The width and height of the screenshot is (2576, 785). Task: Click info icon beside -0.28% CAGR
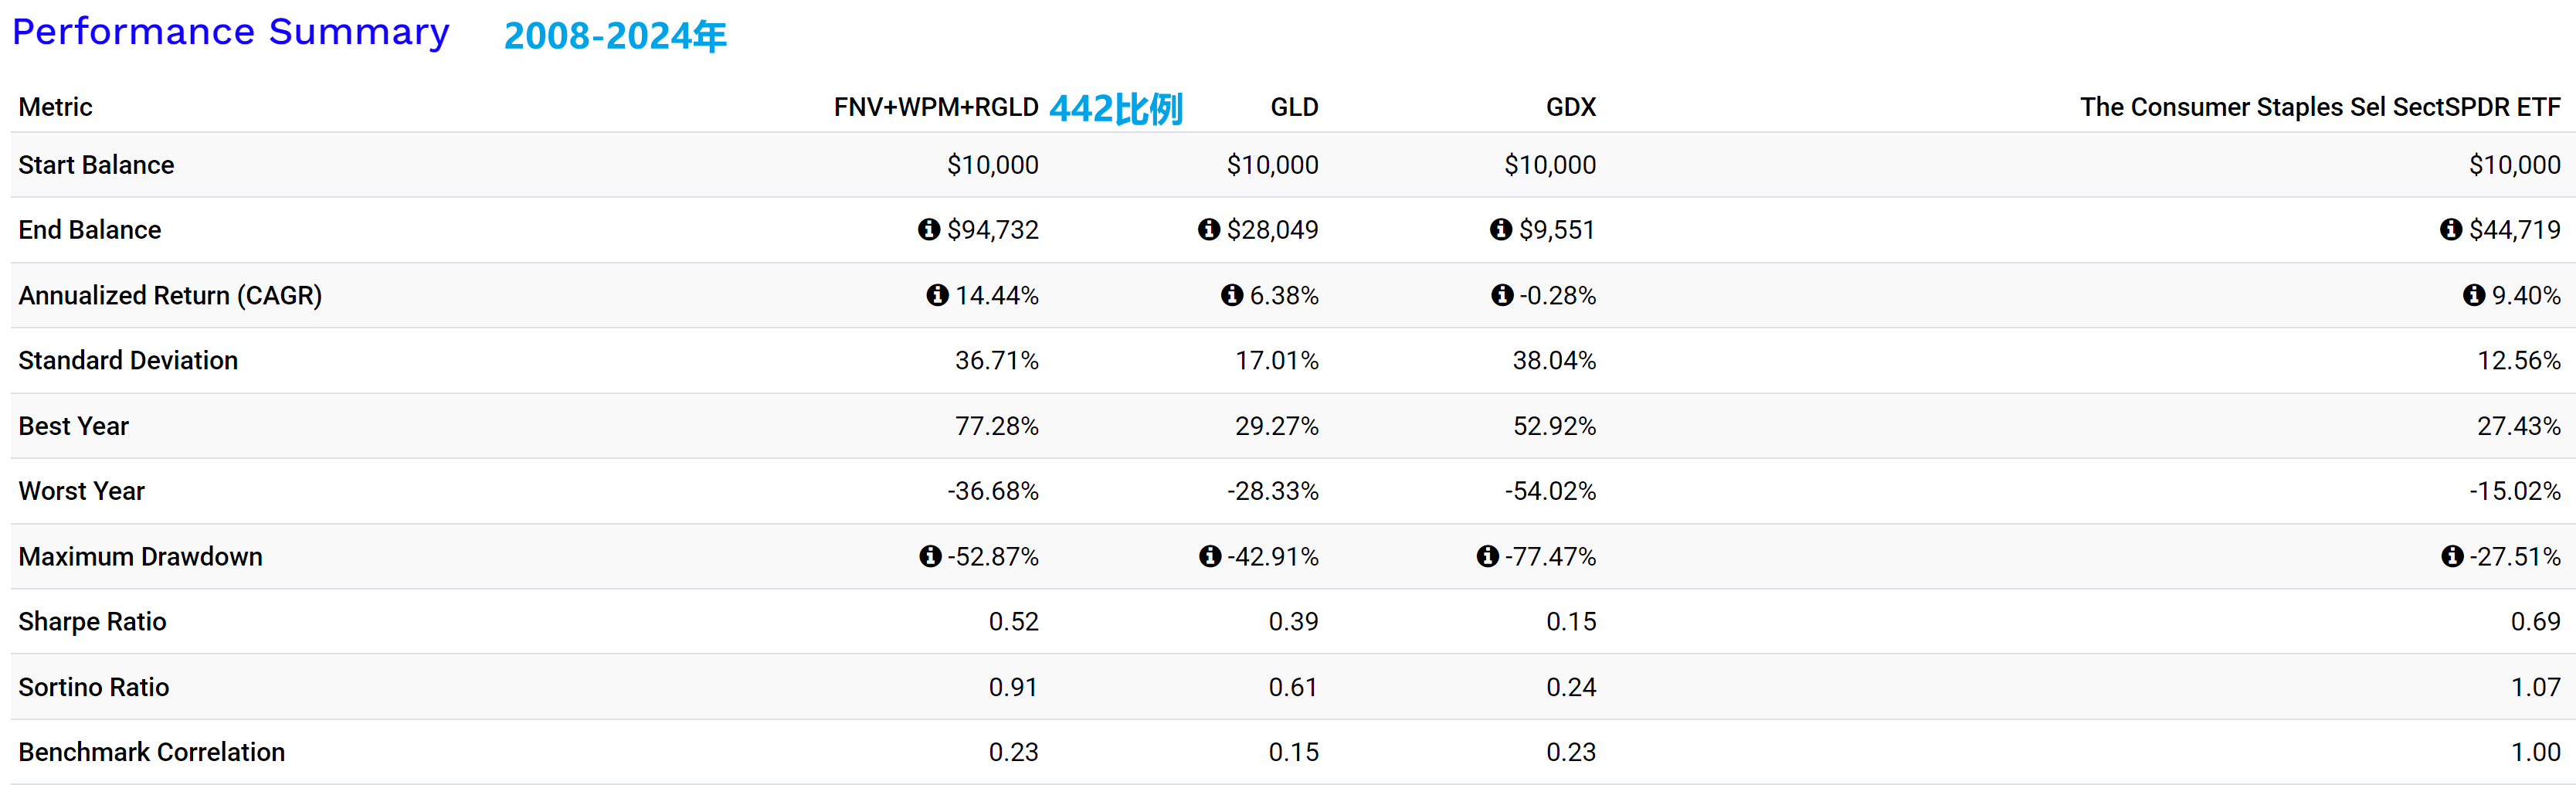1502,295
